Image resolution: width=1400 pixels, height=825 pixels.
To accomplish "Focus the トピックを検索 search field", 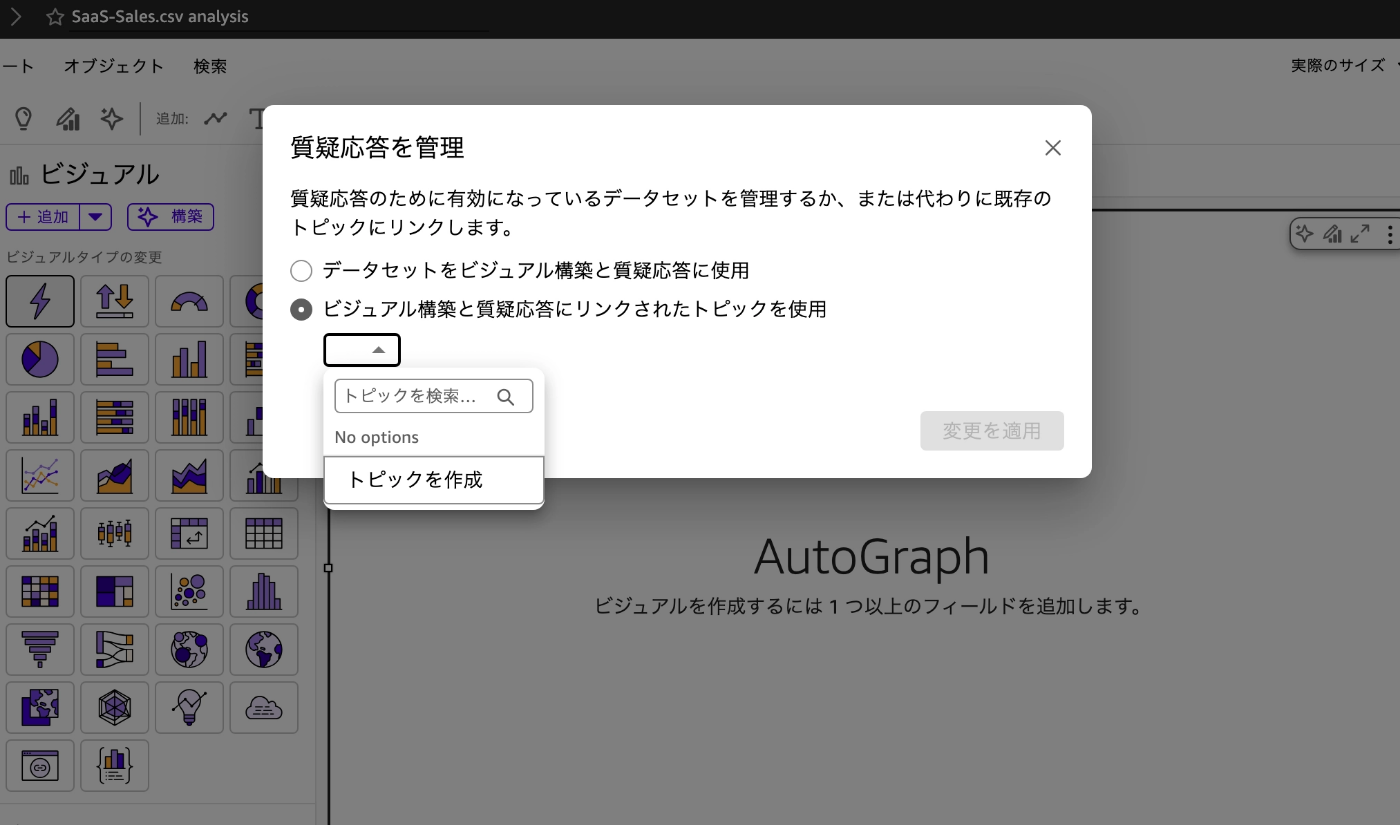I will point(434,396).
